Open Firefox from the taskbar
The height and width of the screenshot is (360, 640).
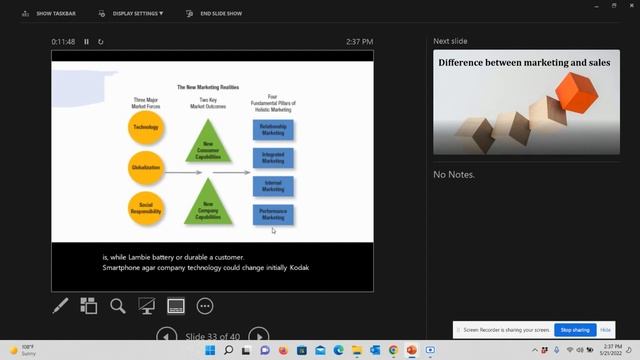283,350
